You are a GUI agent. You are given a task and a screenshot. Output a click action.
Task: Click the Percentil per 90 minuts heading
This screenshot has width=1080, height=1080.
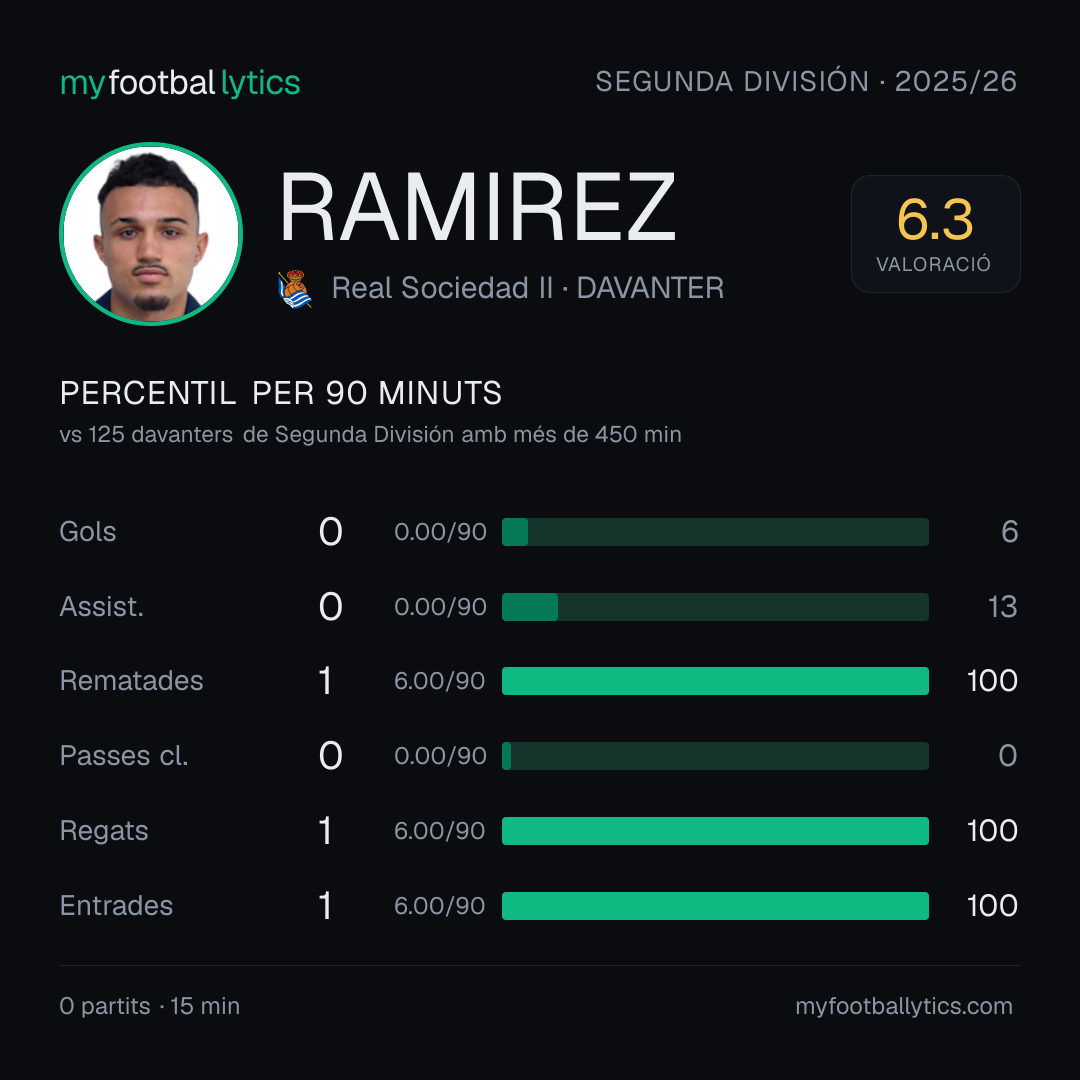280,393
